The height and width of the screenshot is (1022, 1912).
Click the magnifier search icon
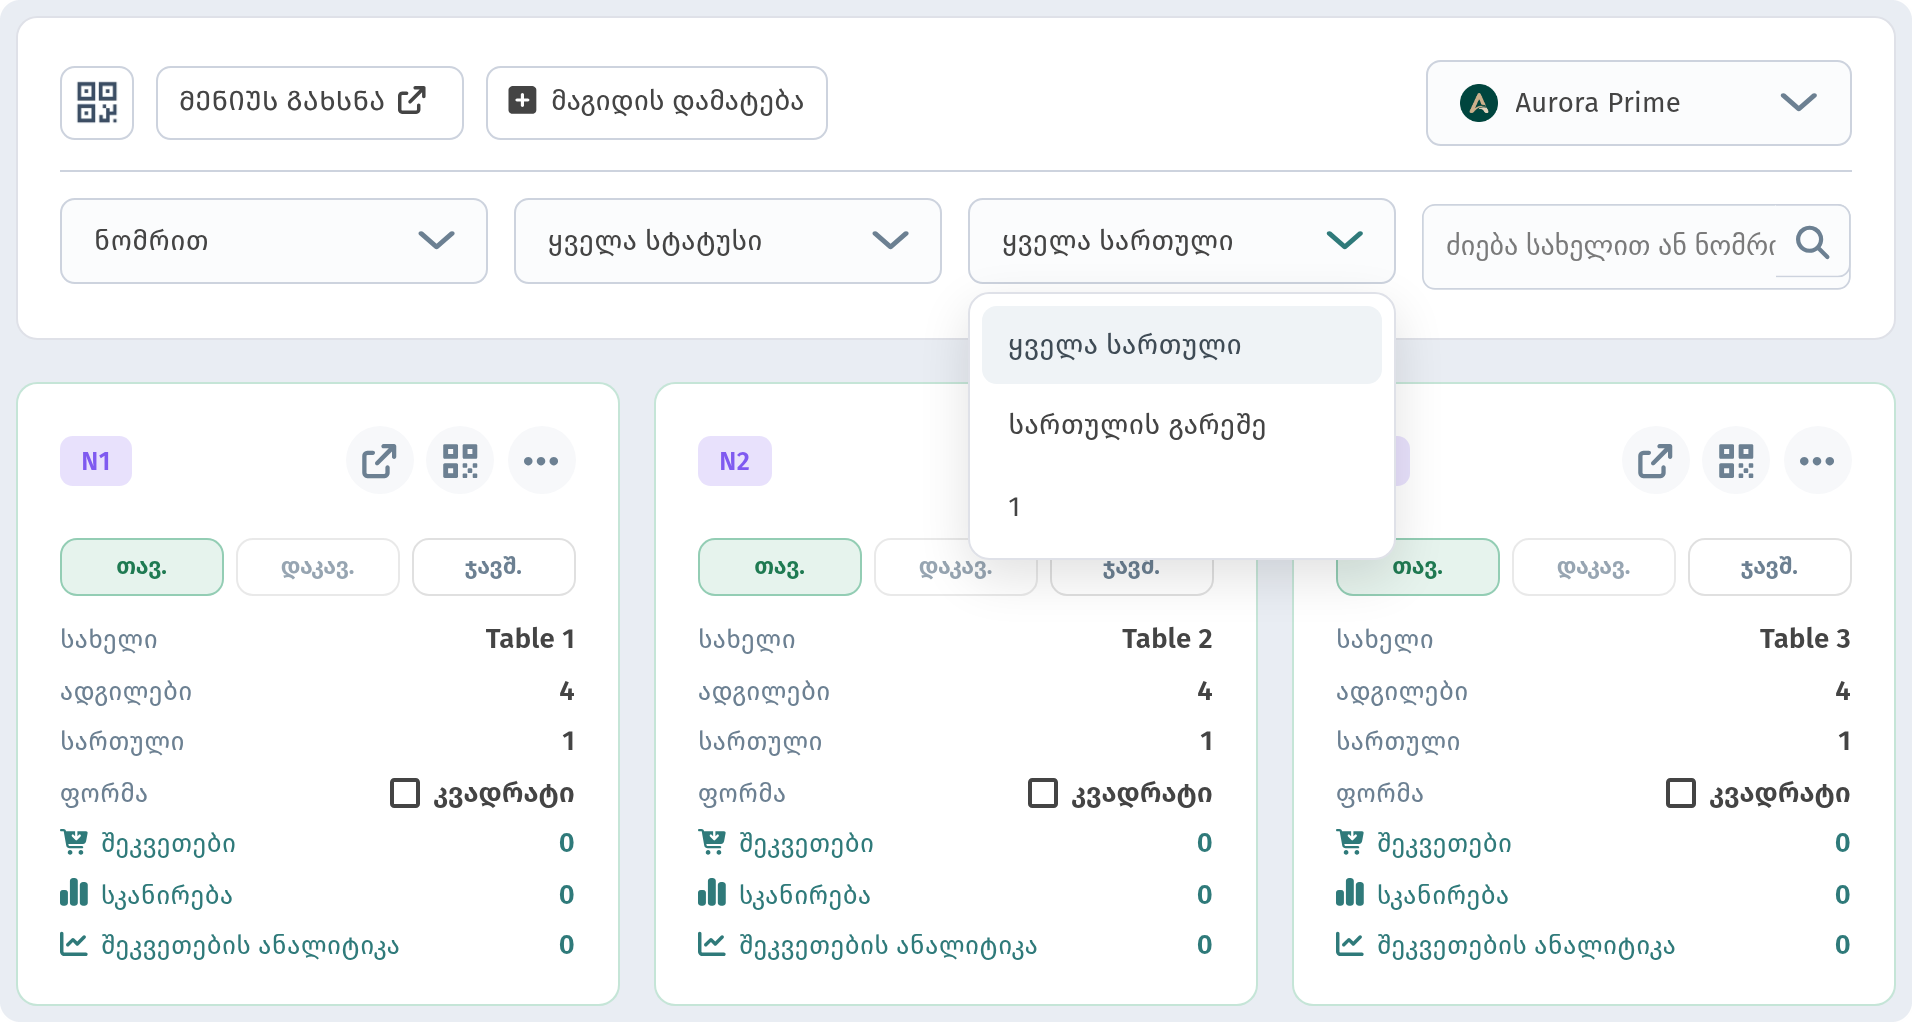click(x=1812, y=242)
